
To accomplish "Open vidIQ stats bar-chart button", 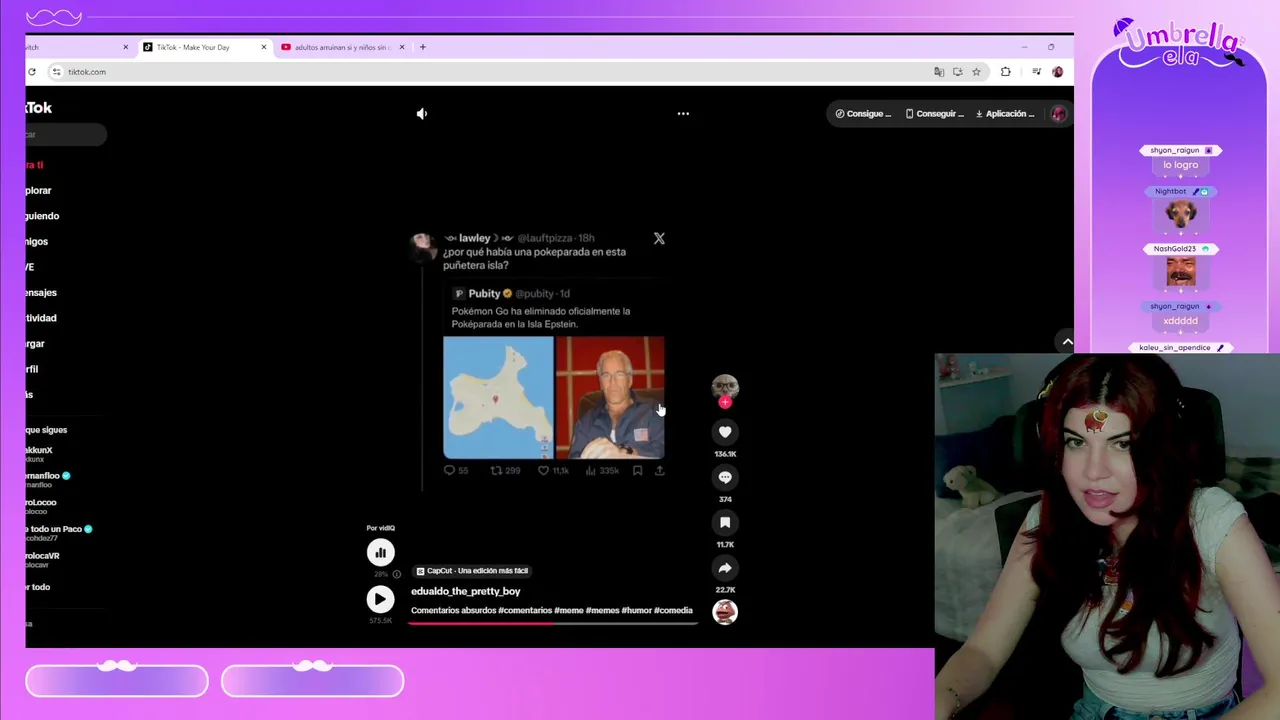I will [x=380, y=552].
